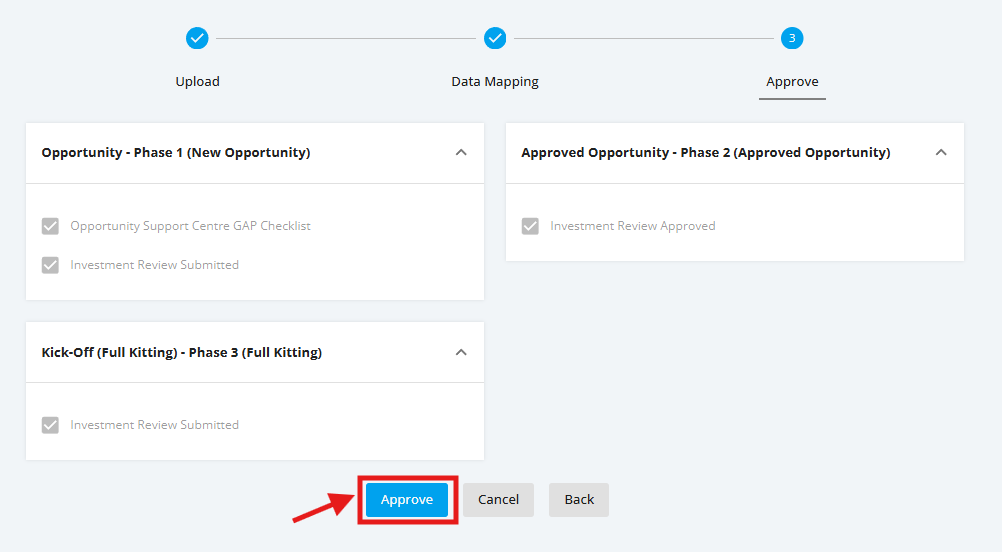1002x552 pixels.
Task: Toggle Phase 1 Investment Review Submitted checkbox
Action: tap(50, 265)
